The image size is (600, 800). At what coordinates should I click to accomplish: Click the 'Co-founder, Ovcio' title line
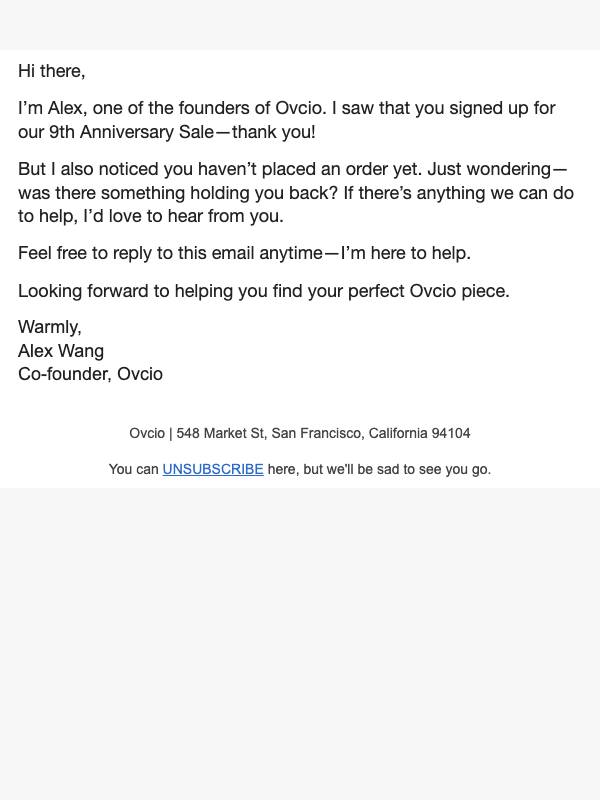pos(90,374)
